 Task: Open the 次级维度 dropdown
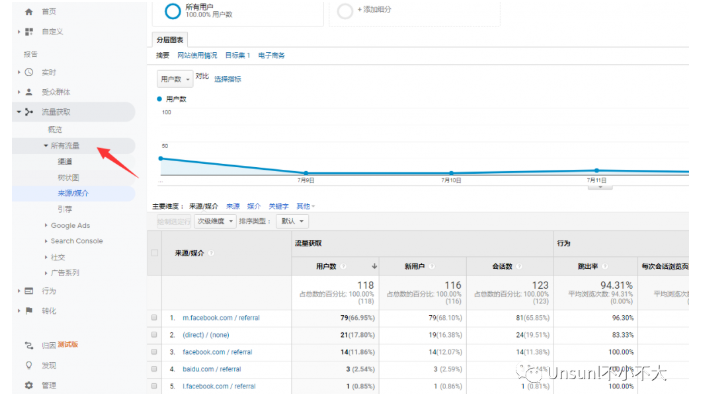pos(215,221)
